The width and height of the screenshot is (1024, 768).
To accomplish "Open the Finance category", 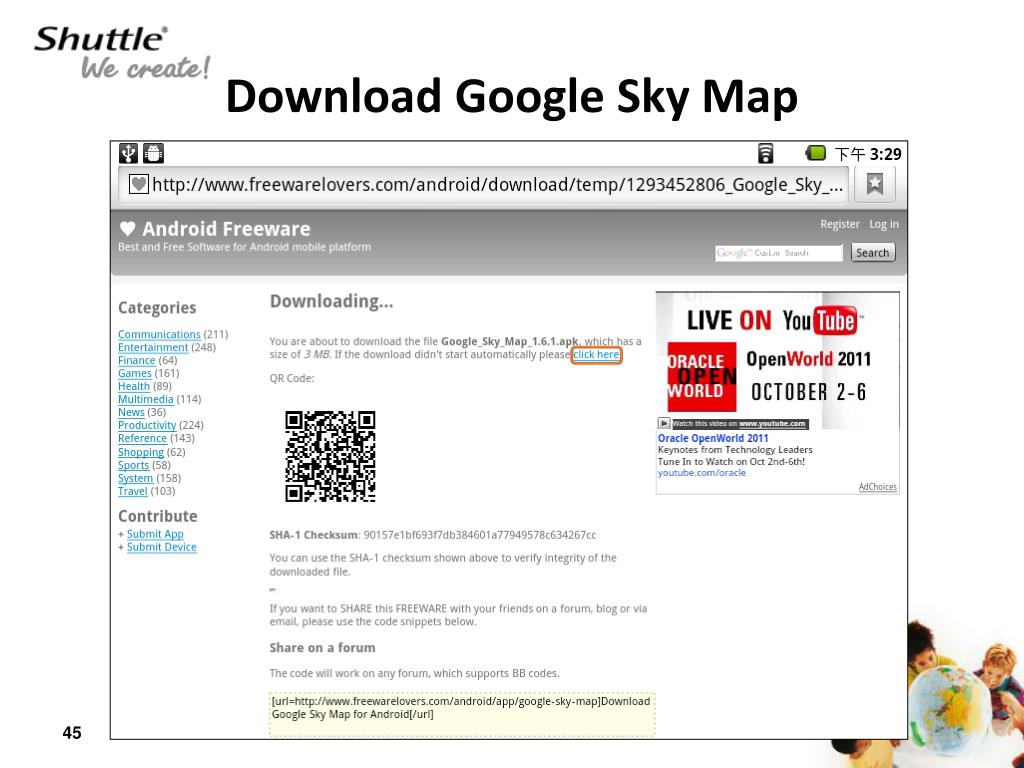I will tap(136, 360).
